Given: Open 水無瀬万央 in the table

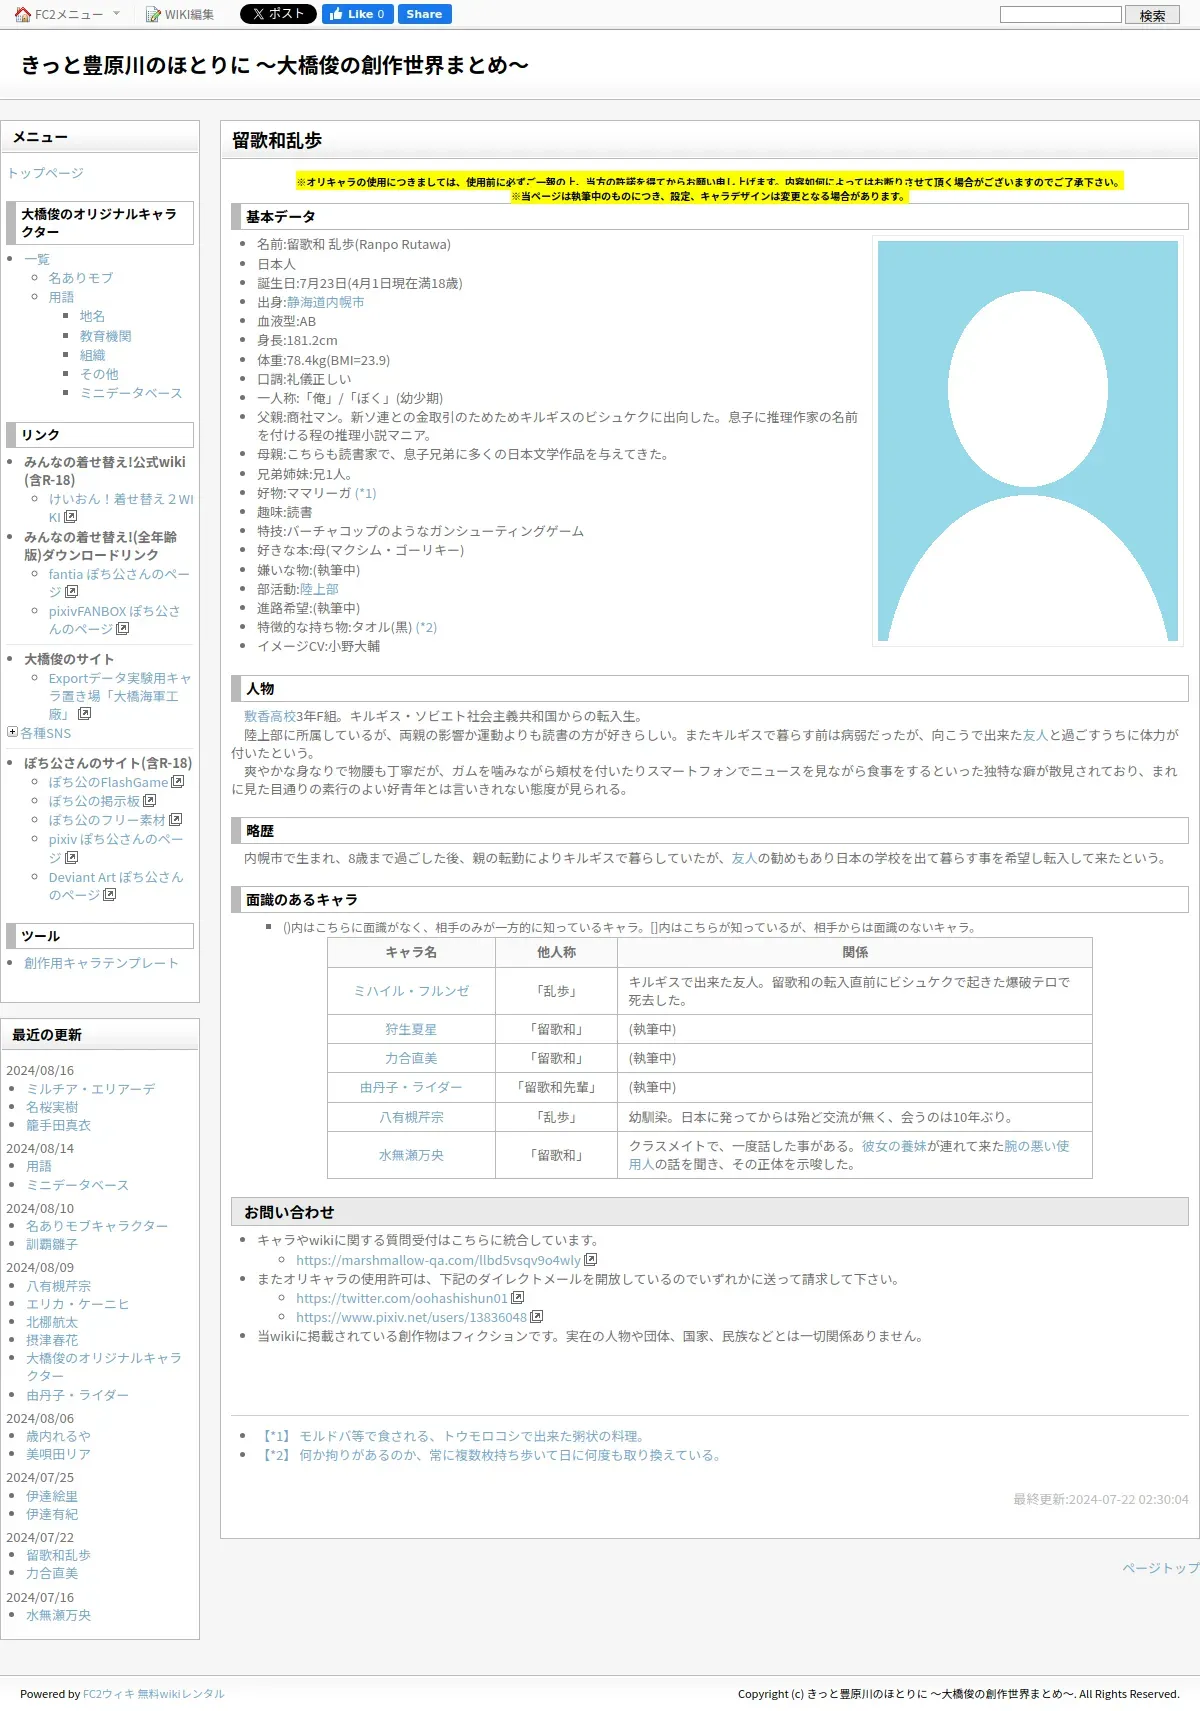Looking at the screenshot, I should 411,1155.
